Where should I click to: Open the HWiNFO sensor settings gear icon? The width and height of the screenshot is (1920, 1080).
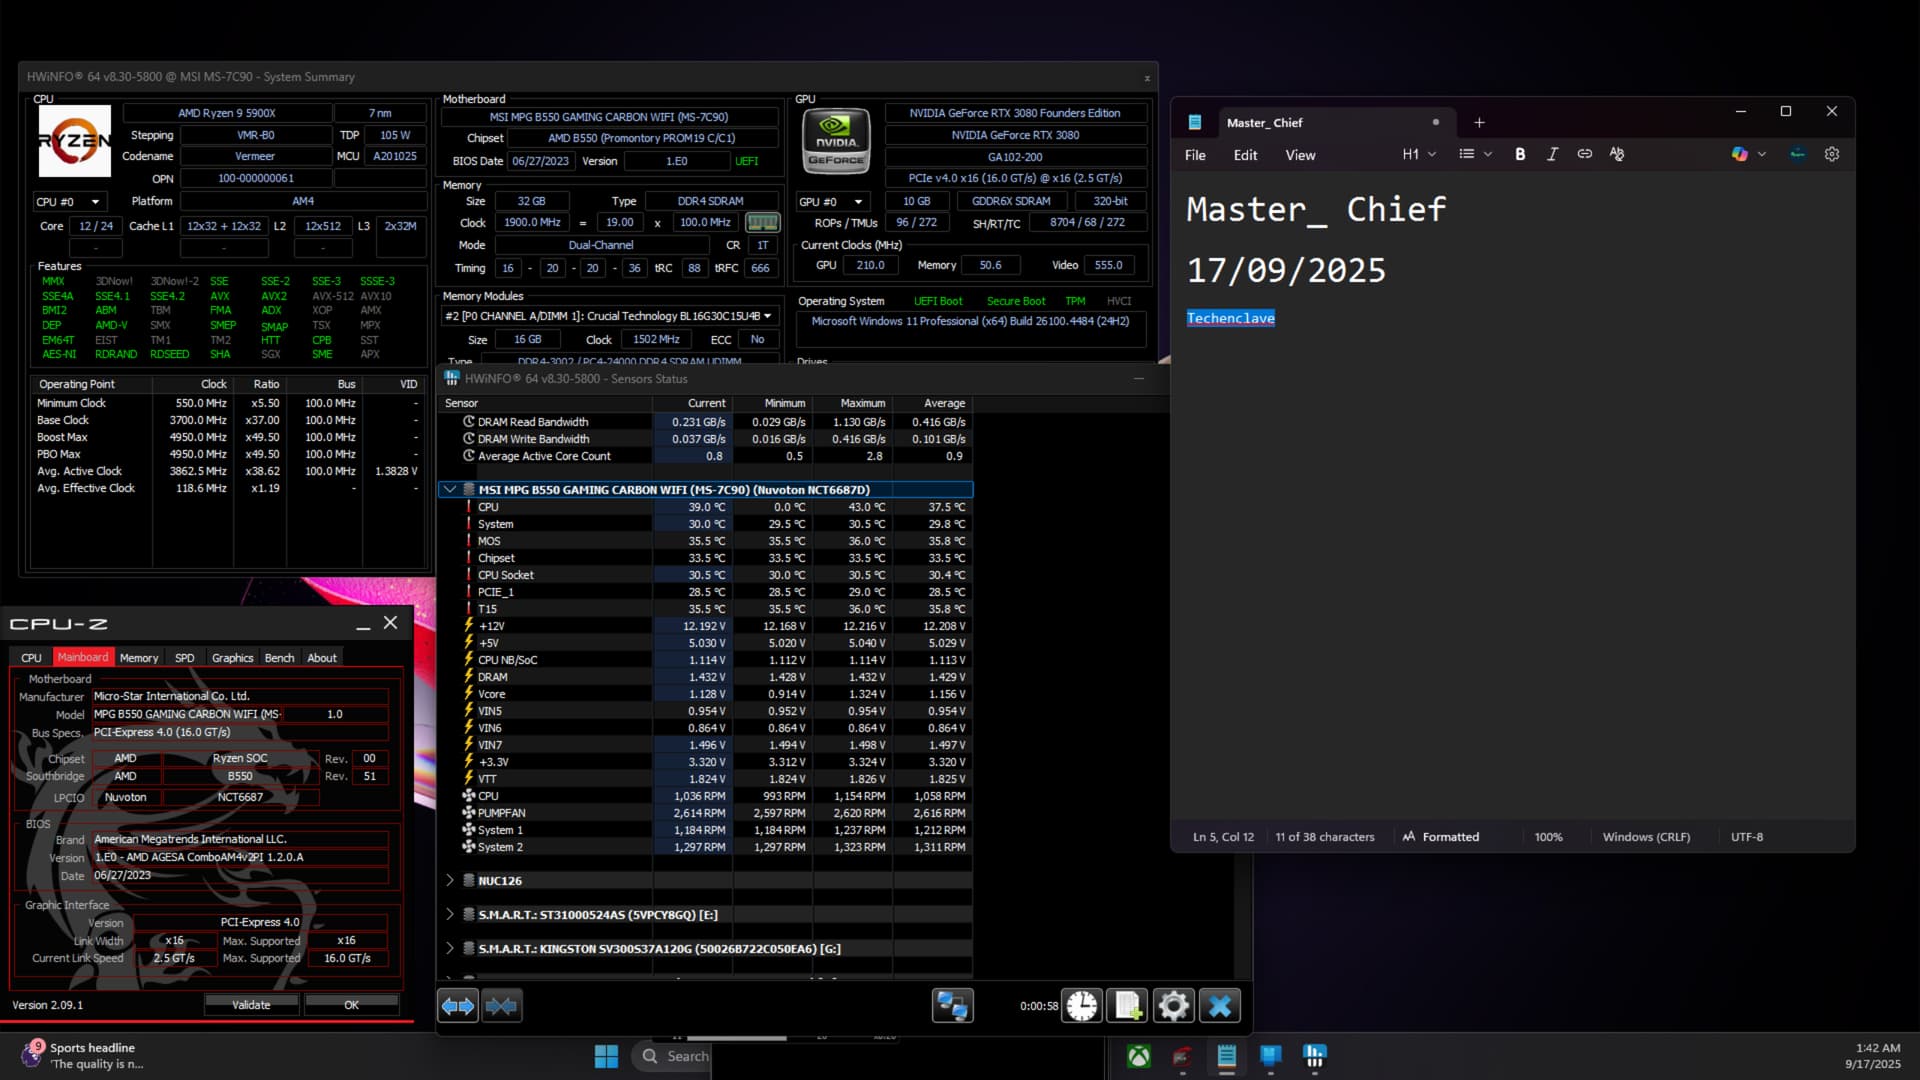tap(1173, 1006)
